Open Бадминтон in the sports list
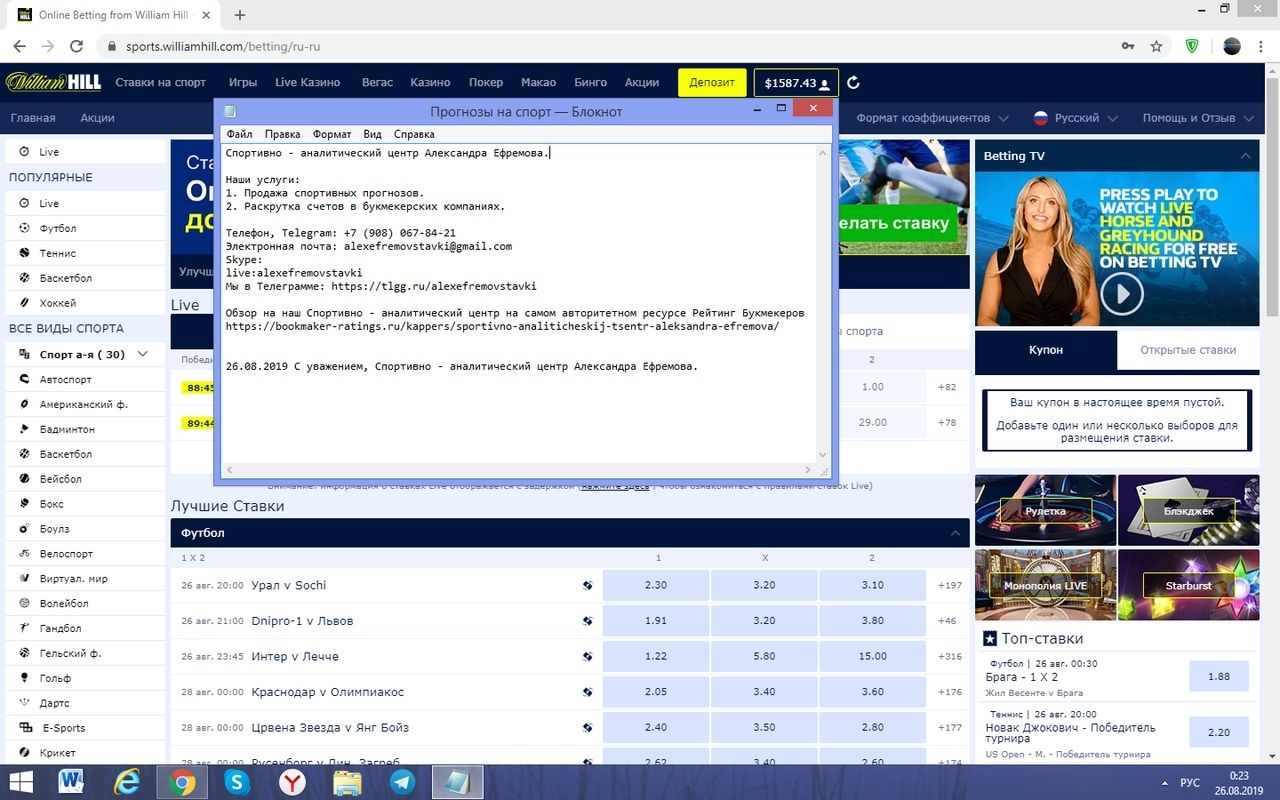 coord(85,429)
